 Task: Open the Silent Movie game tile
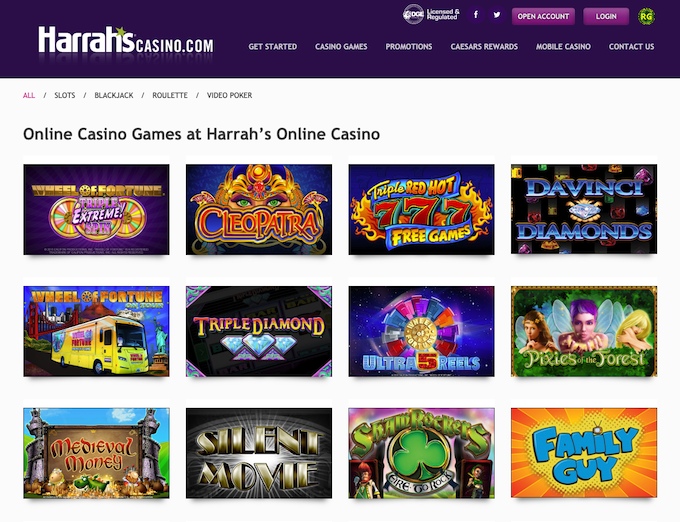259,453
